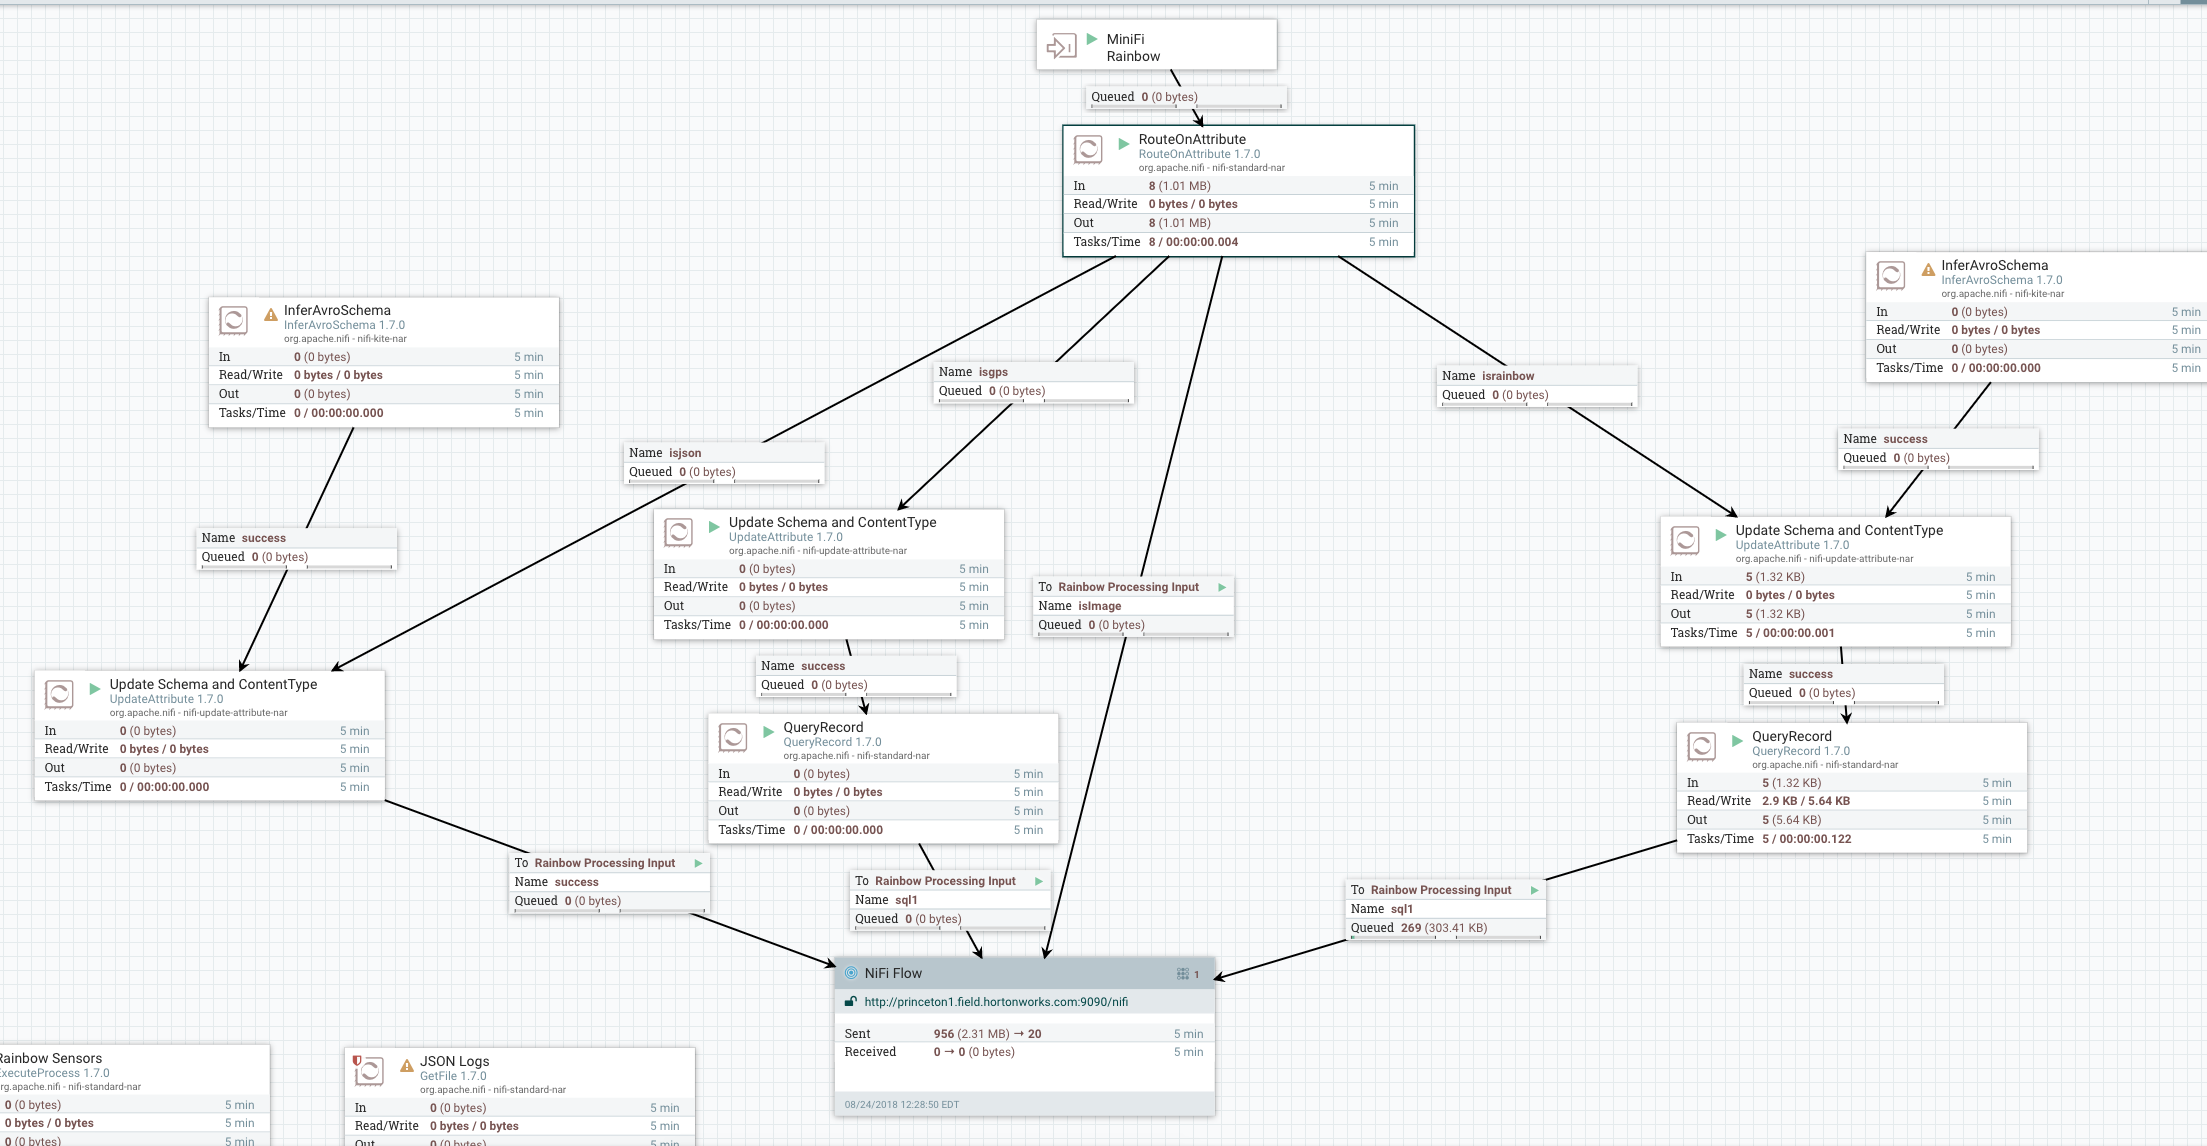Click 'To Rainbow Processing Input' on isImage connection
Screen dimensions: 2207x1146
click(x=1118, y=587)
